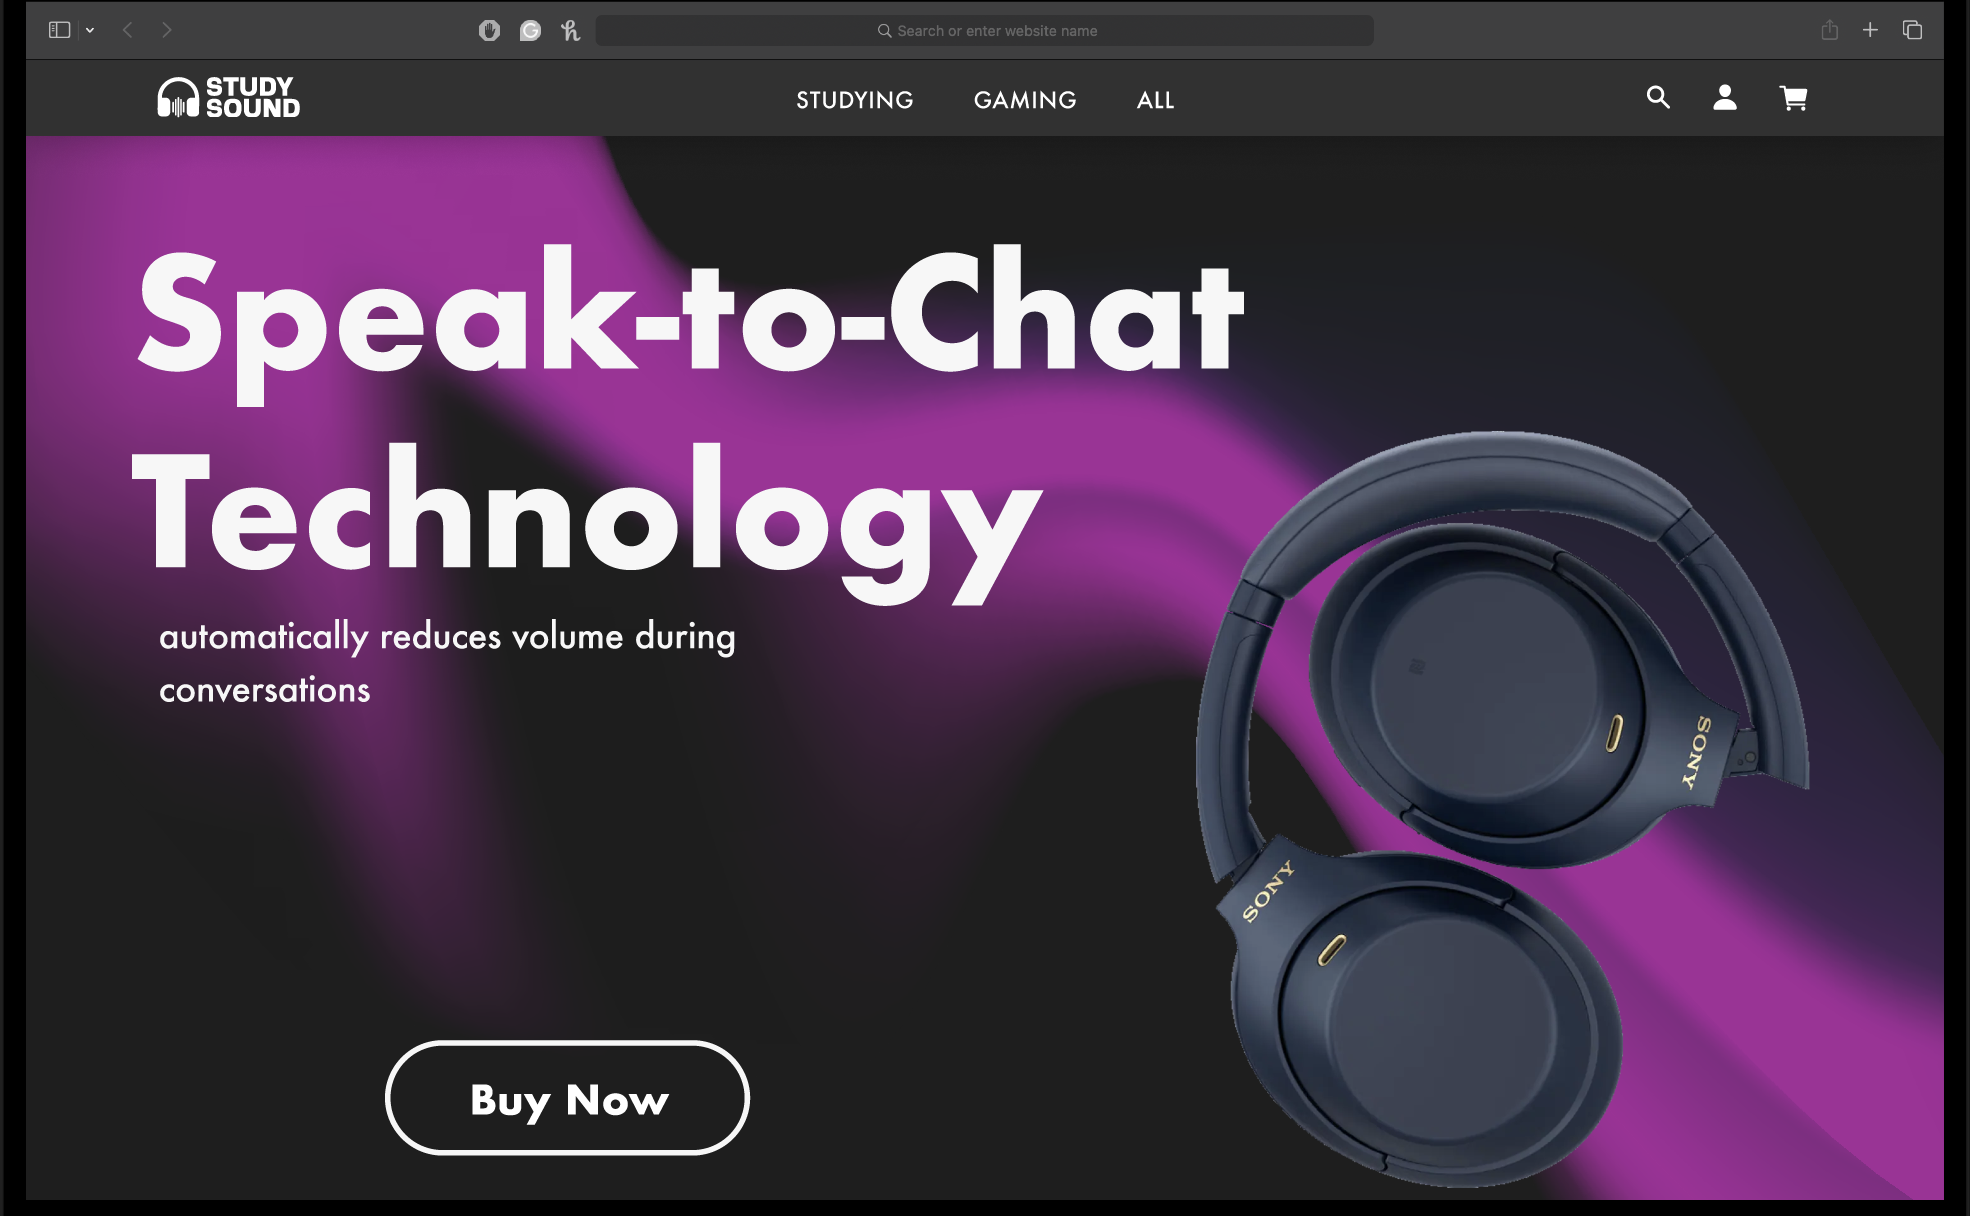Toggle the Safari sidebar icon

[60, 30]
